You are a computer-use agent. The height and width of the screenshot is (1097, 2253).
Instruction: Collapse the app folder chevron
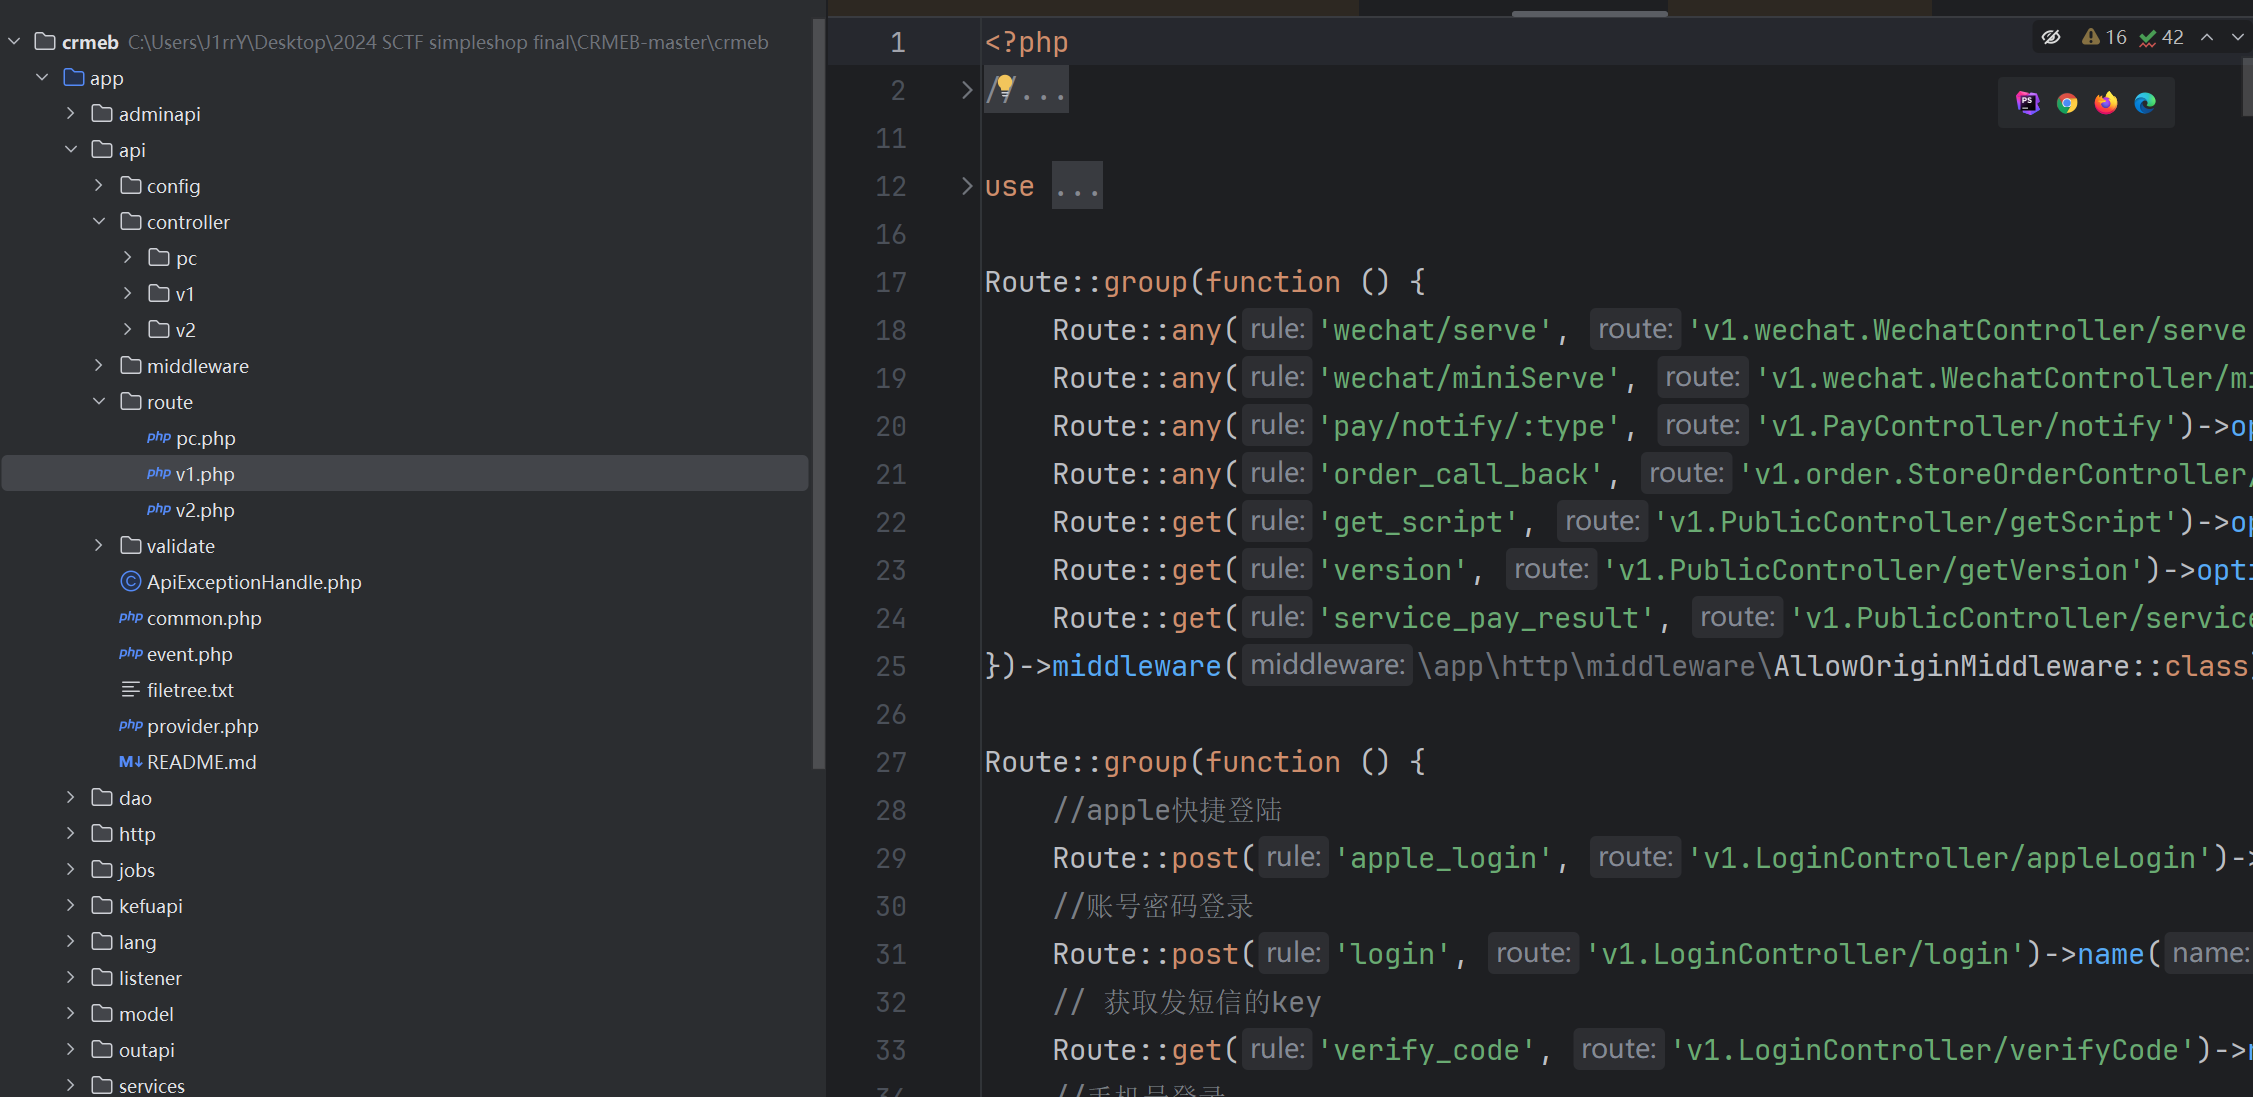[42, 77]
